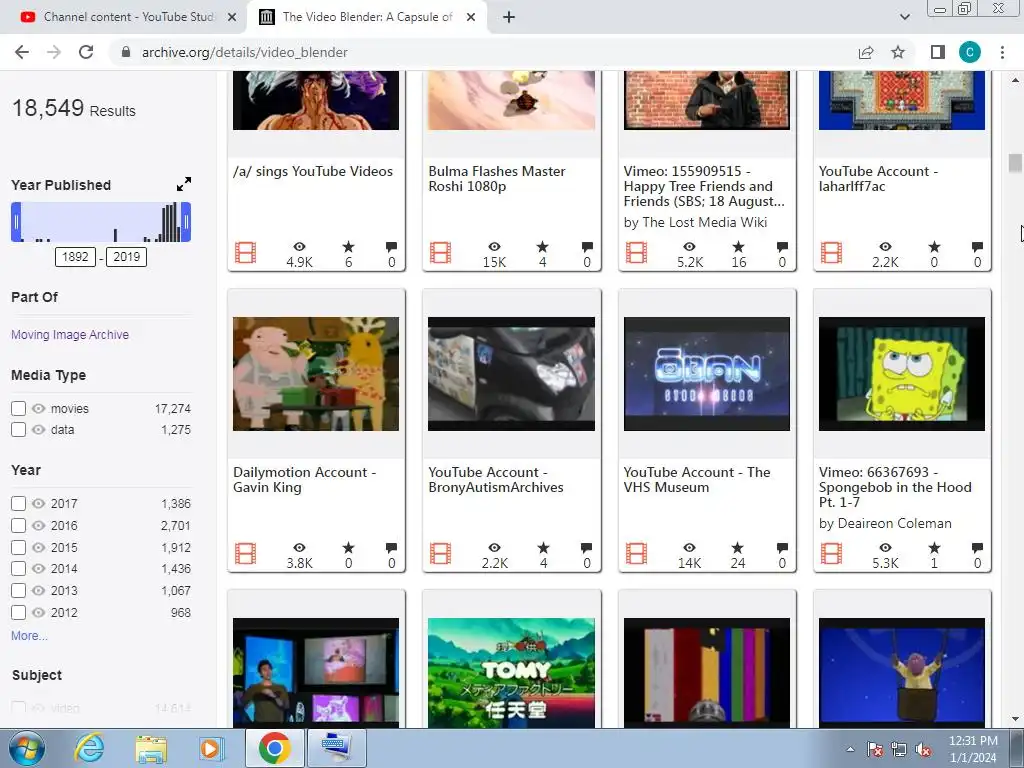
Task: Expand More... year filter options
Action: (x=29, y=635)
